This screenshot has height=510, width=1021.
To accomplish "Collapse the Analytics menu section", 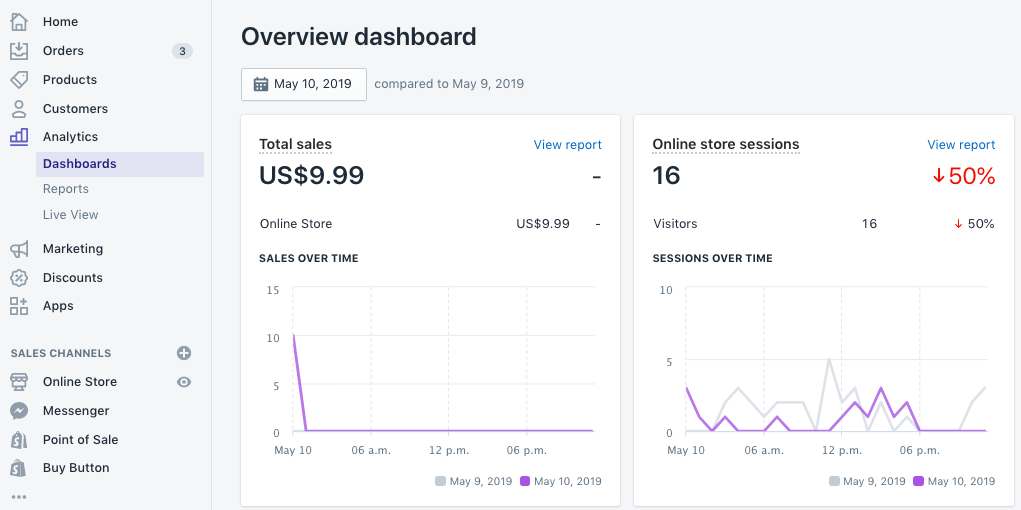I will pyautogui.click(x=70, y=137).
